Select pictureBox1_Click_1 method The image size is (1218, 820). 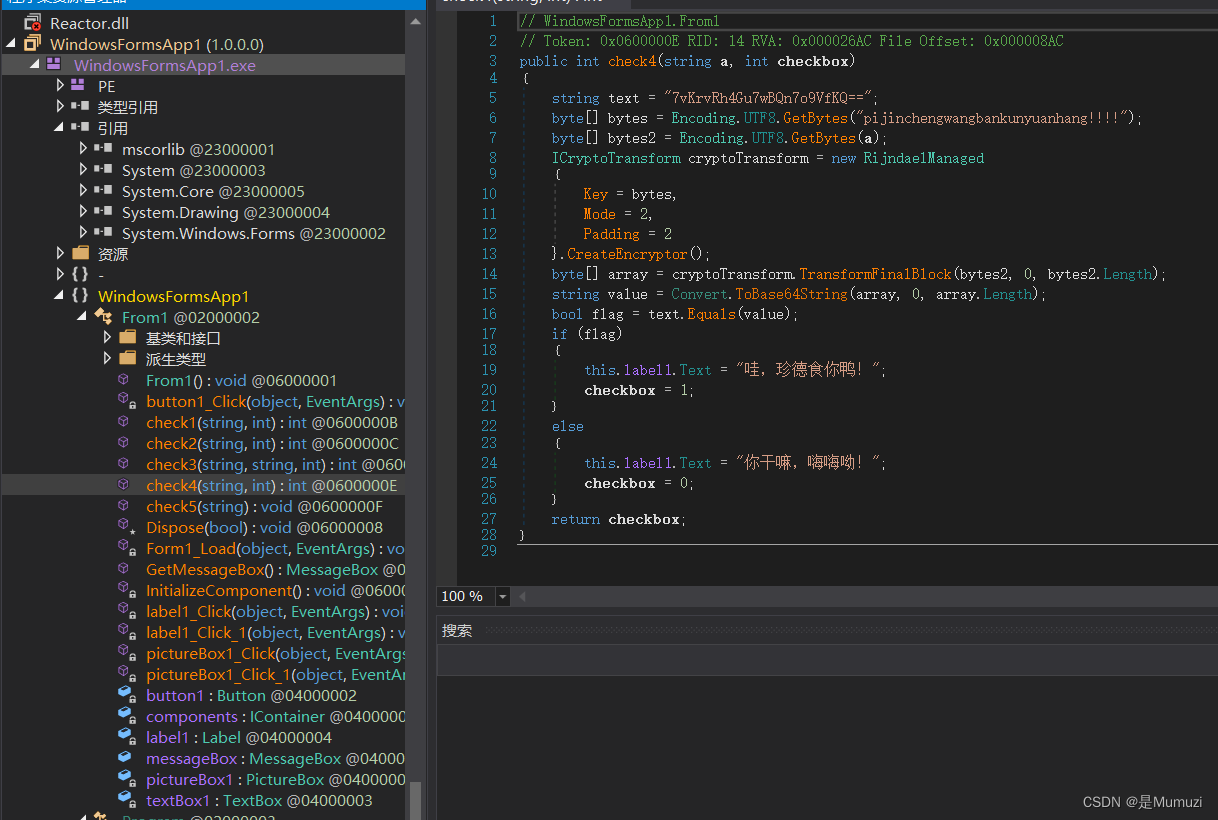tap(275, 674)
